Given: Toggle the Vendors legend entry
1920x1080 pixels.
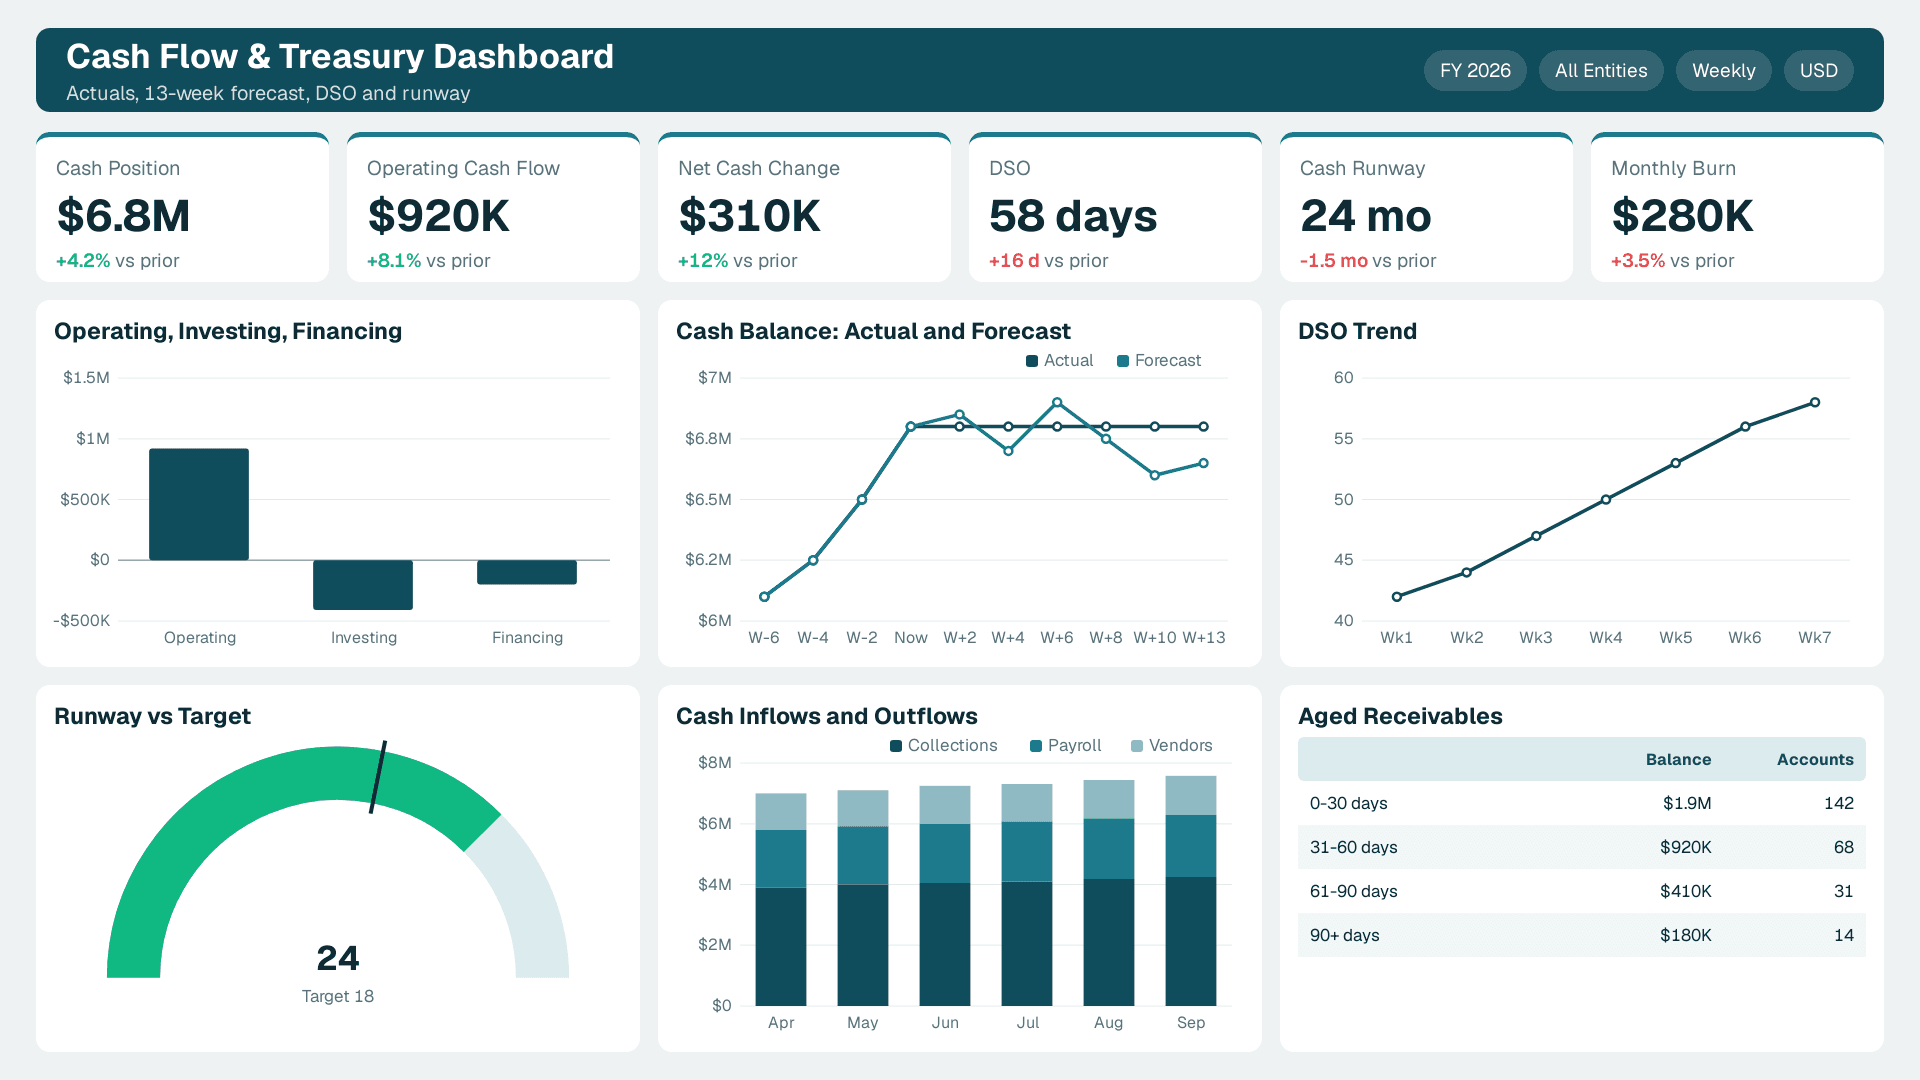Looking at the screenshot, I should click(x=1172, y=746).
